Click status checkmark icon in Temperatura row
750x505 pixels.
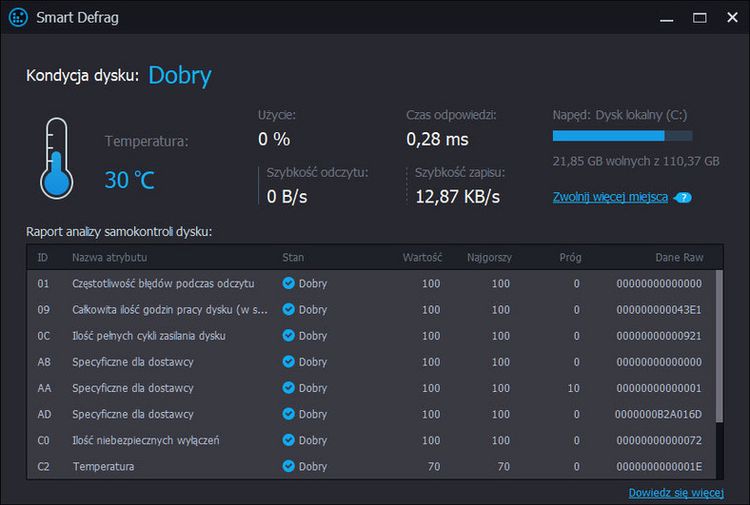[x=288, y=466]
